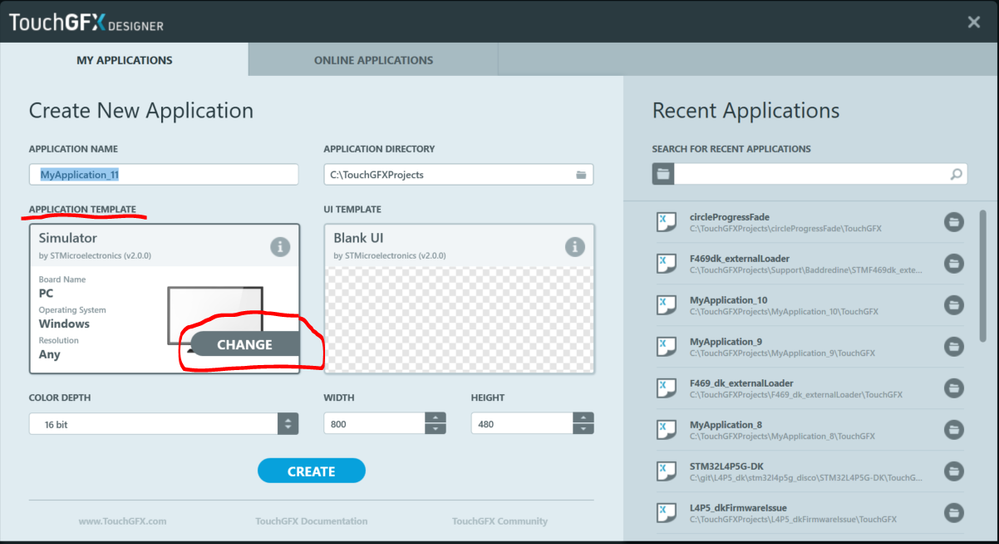
Task: Open TouchGFX Community link
Action: [x=500, y=521]
